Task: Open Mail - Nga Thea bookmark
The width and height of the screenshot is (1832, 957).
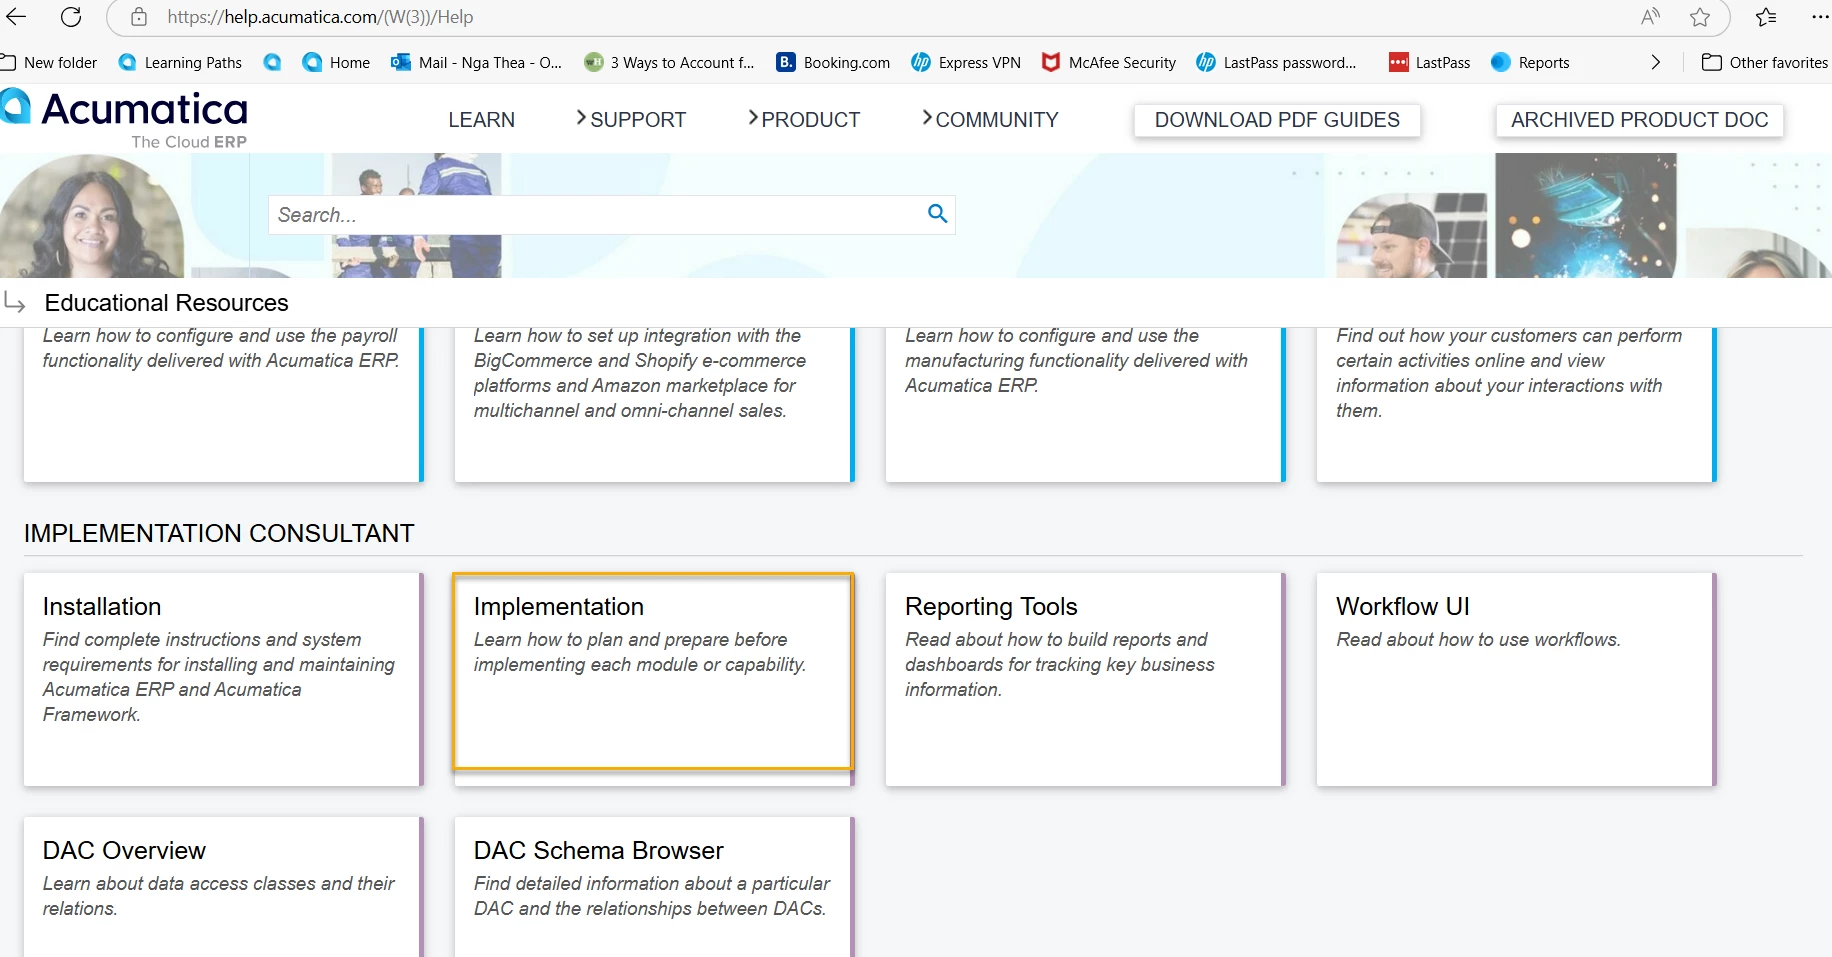Action: coord(477,62)
